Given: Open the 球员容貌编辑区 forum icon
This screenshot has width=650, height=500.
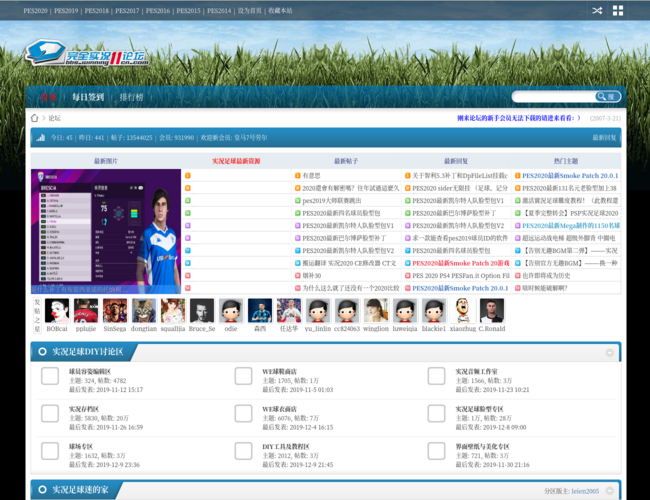Looking at the screenshot, I should [x=50, y=376].
